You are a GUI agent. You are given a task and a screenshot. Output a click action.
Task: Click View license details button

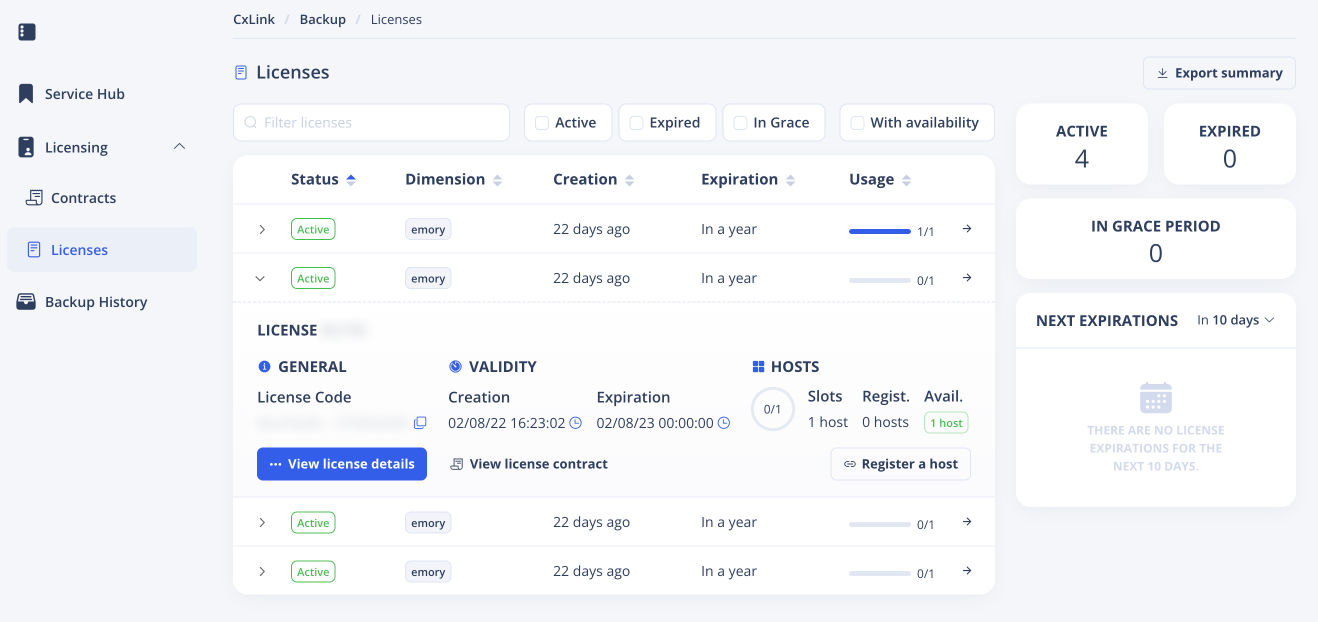342,464
